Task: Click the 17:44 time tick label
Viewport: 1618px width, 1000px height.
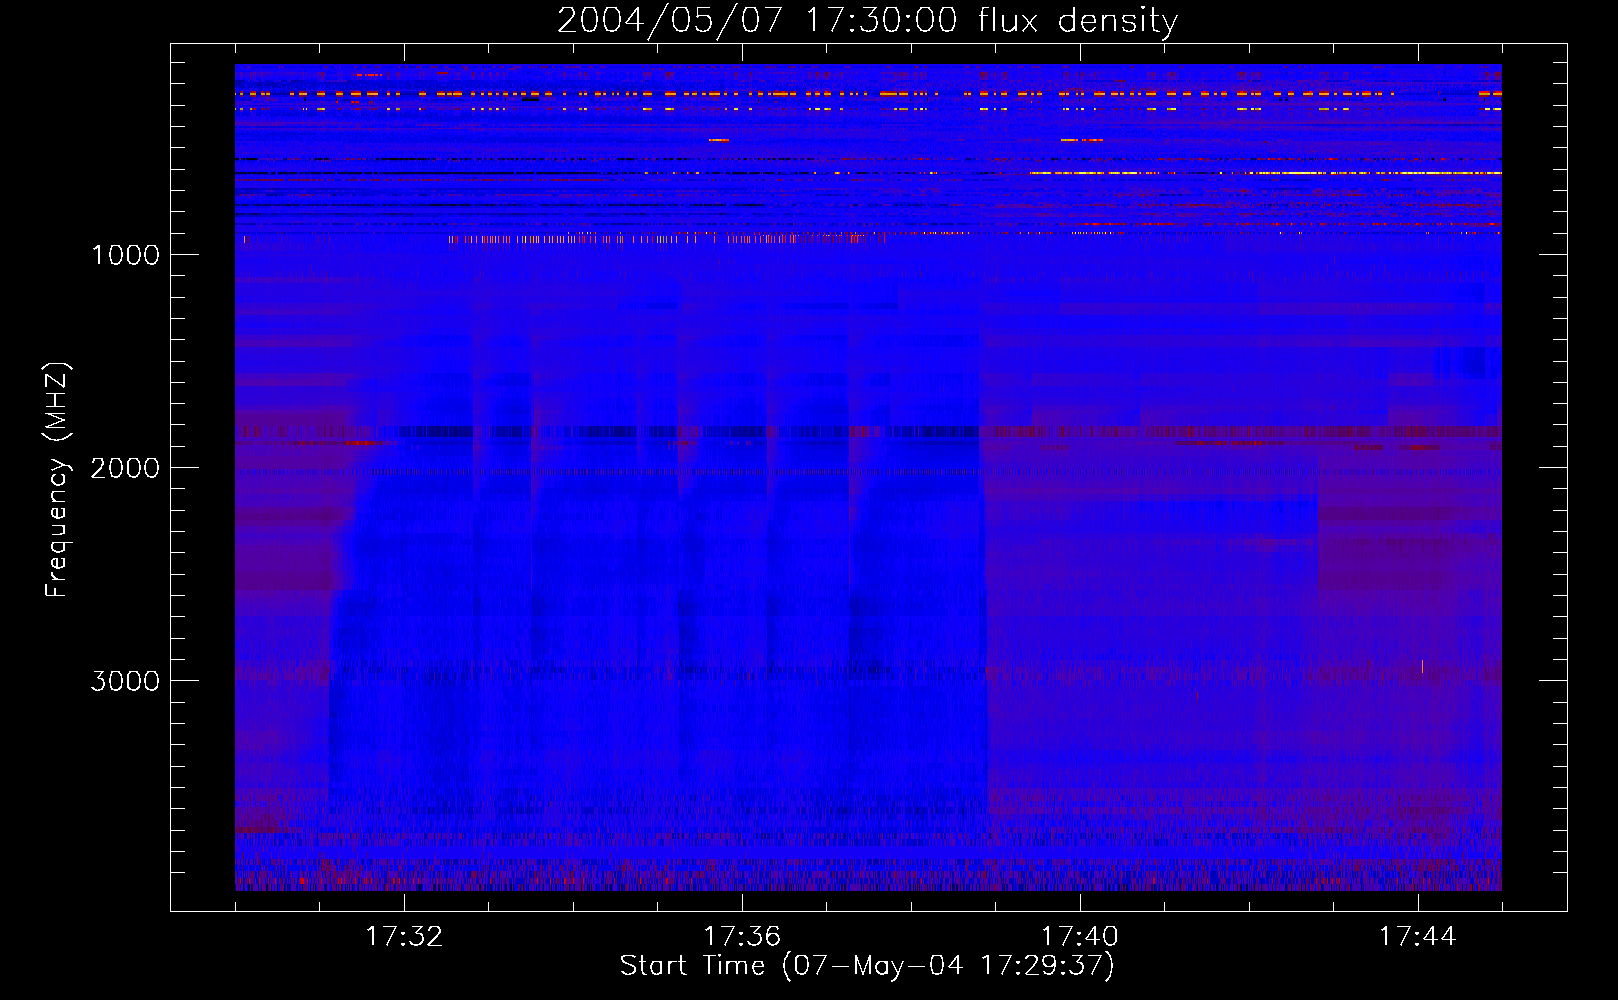Action: click(1418, 936)
